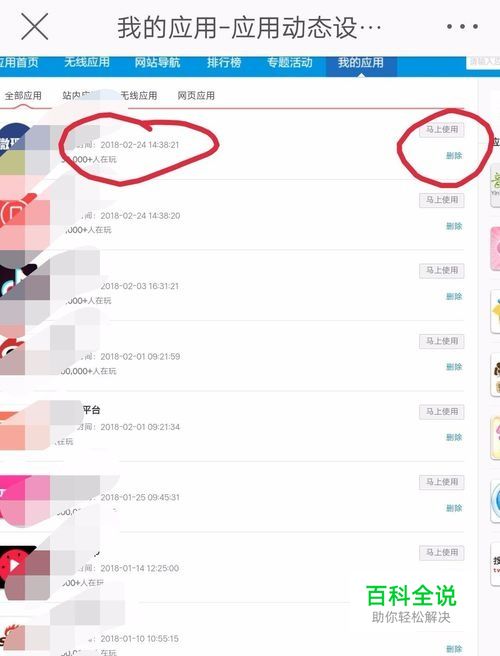
Task: Open the pink sidebar app thumbnail
Action: [495, 249]
